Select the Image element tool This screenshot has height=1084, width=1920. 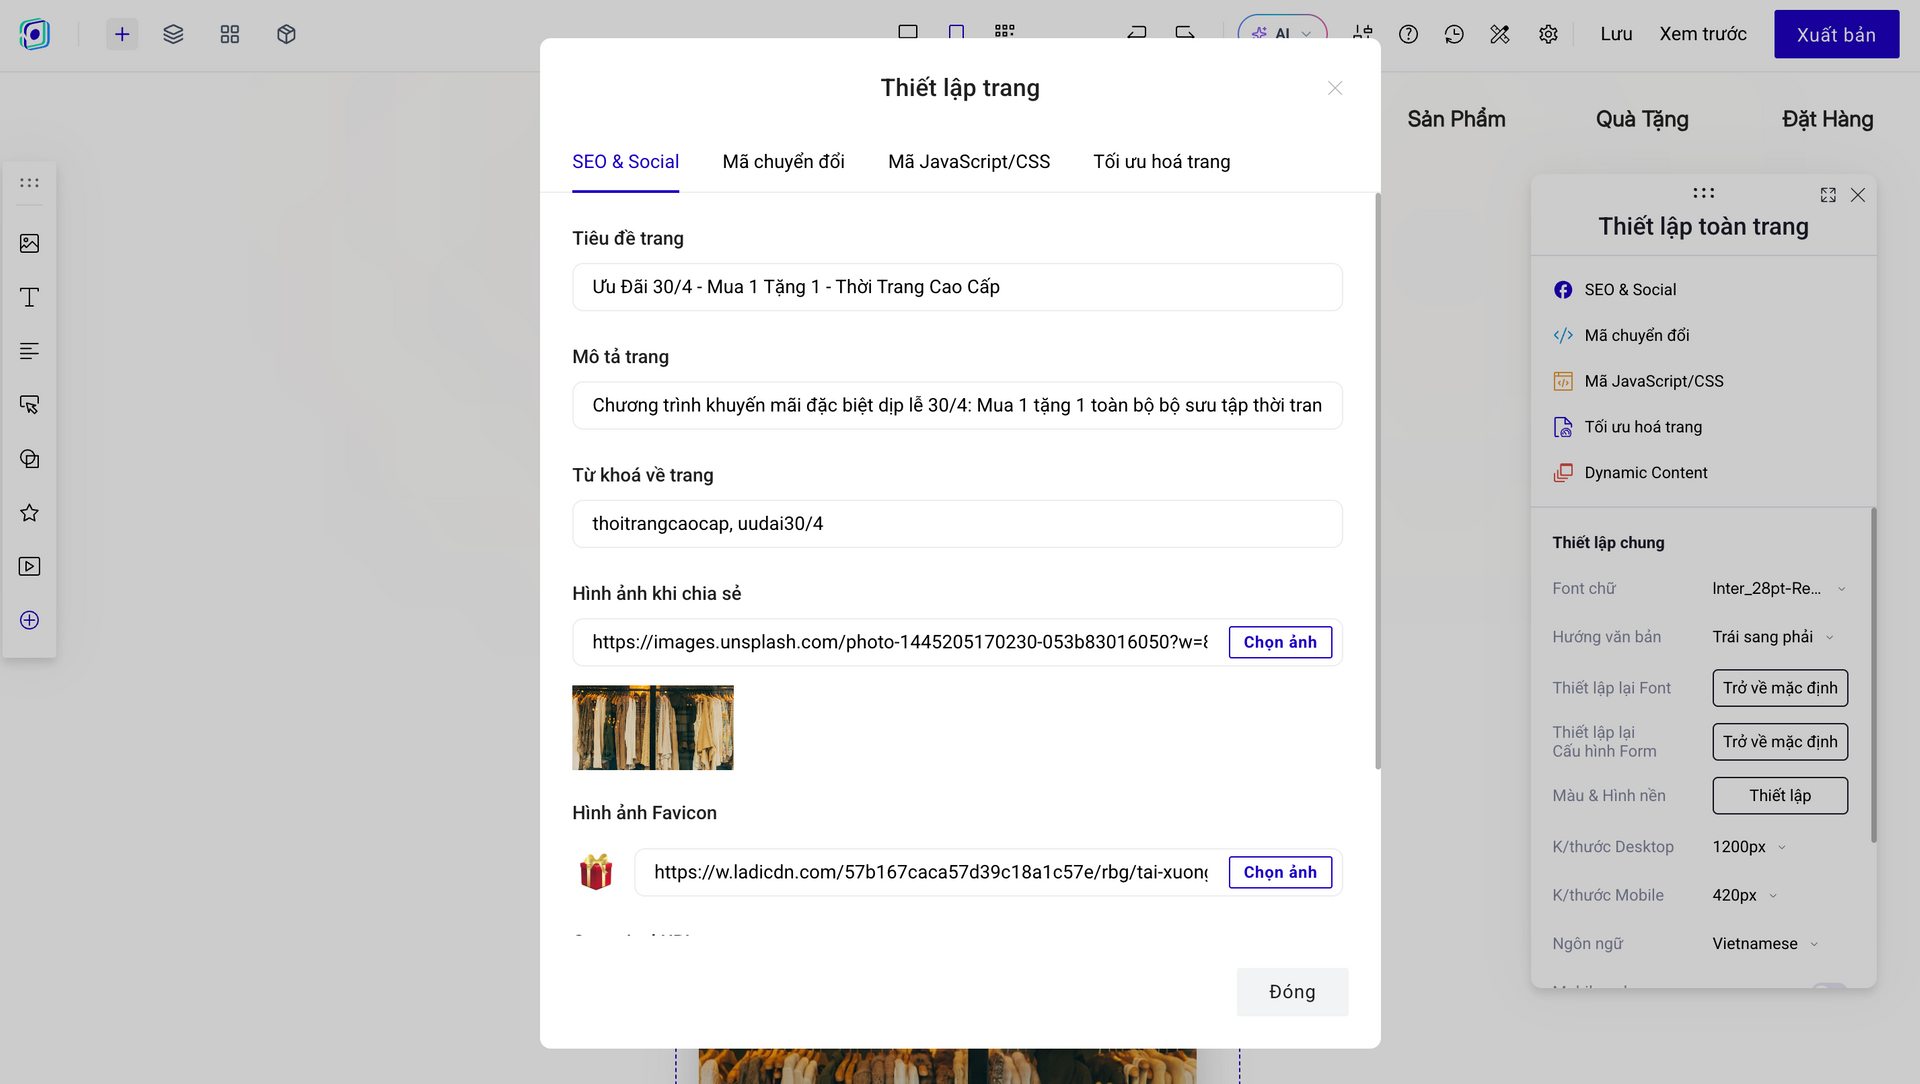pos(29,243)
